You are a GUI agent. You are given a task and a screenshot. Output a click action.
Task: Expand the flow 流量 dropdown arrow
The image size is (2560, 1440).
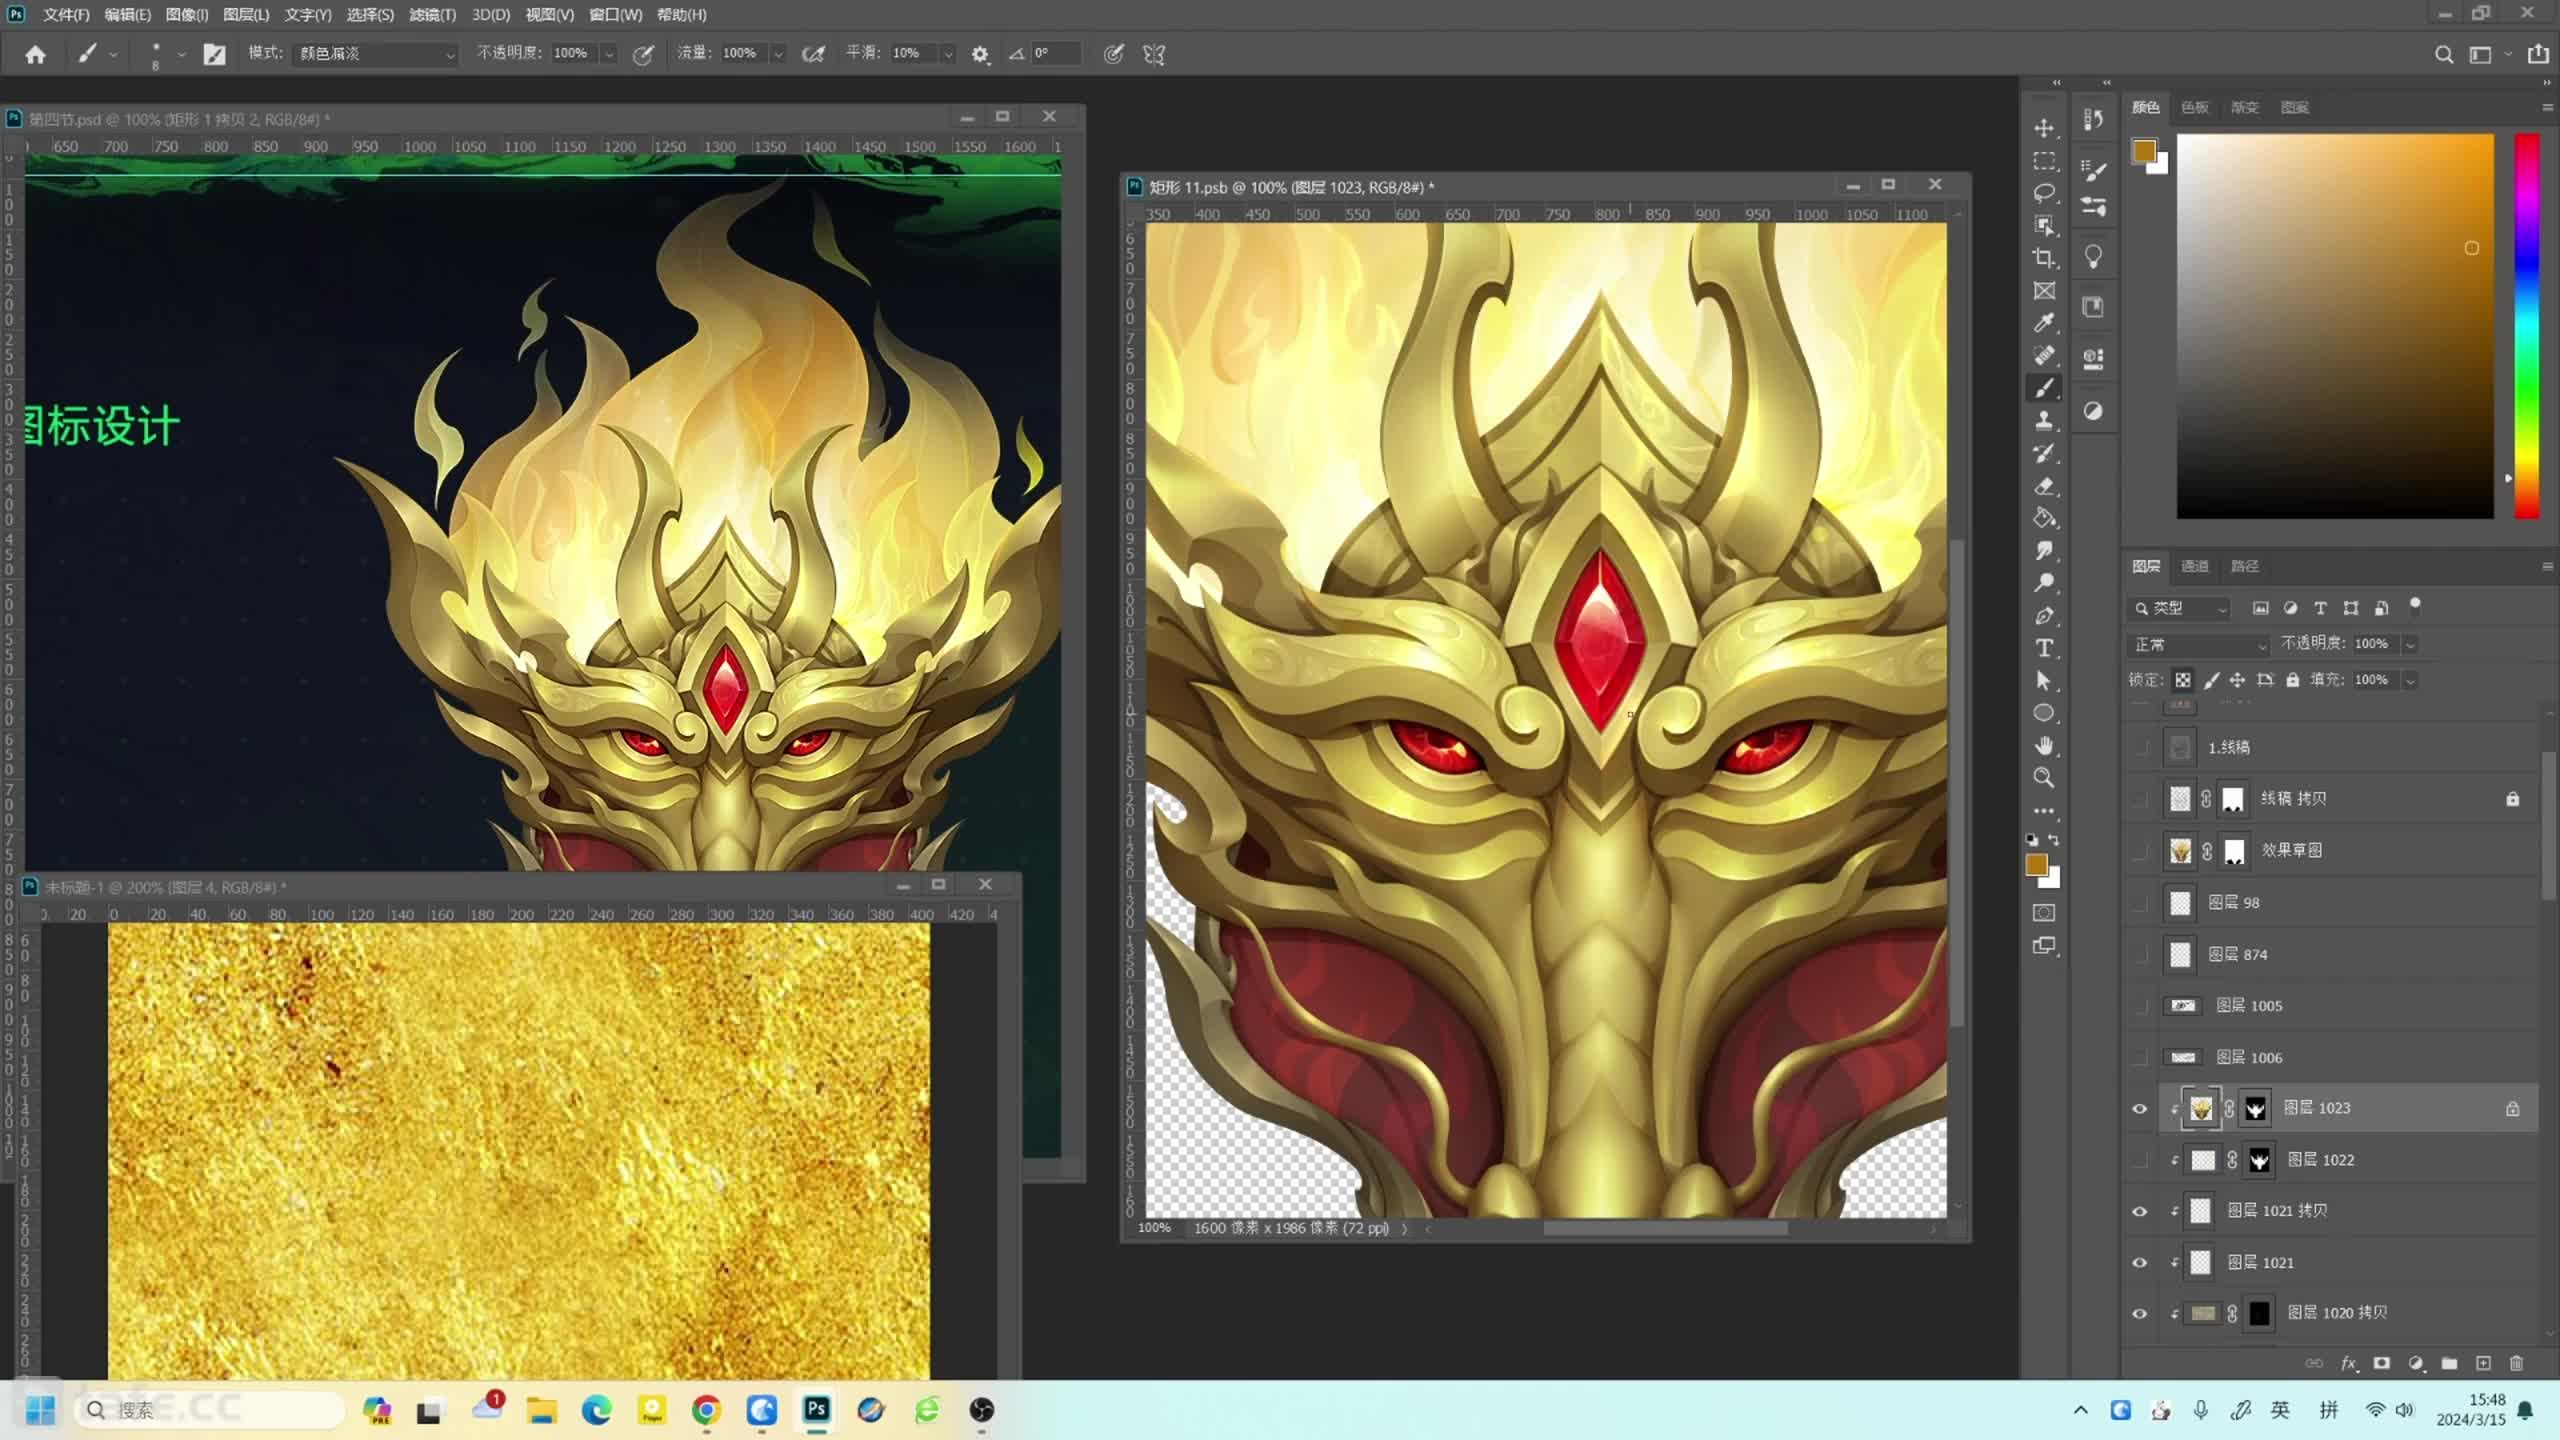(x=778, y=54)
